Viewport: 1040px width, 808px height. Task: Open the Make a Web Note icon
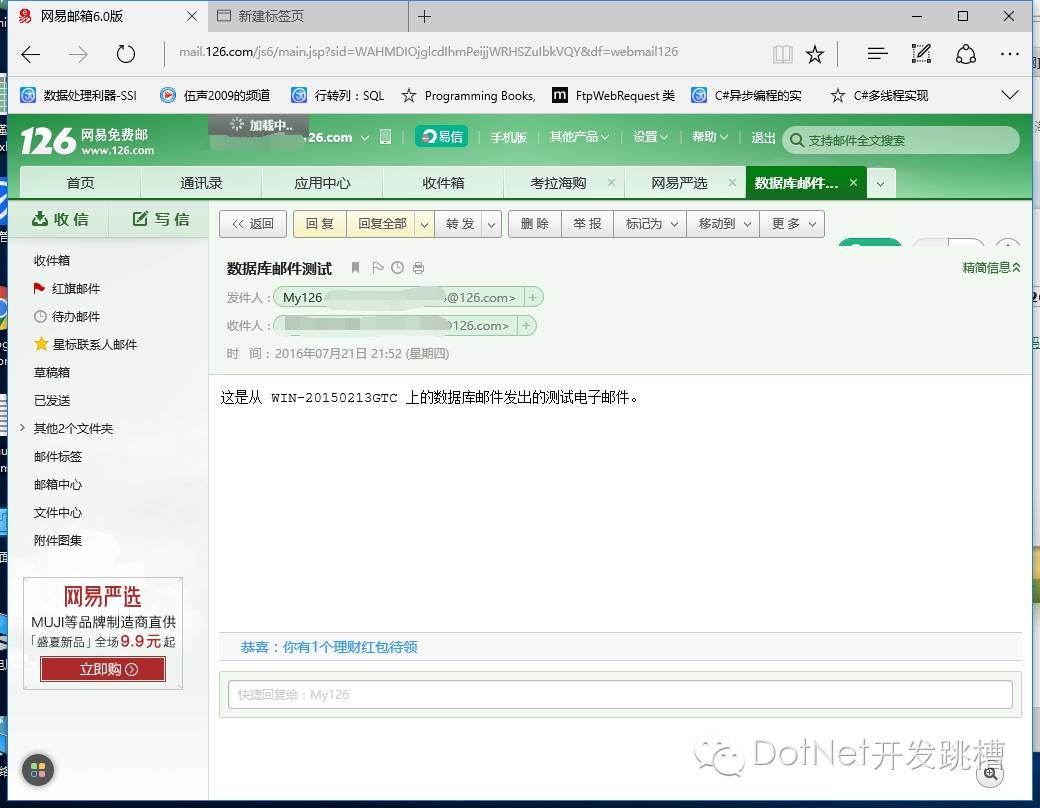(x=921, y=54)
